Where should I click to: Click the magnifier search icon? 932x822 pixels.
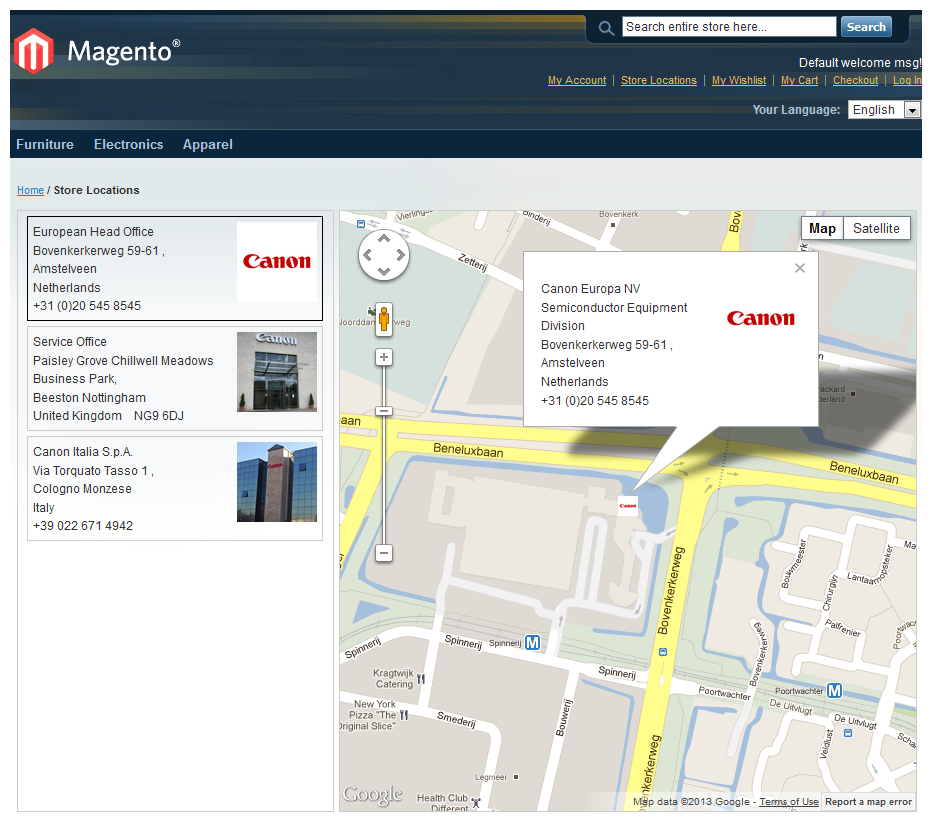(606, 28)
